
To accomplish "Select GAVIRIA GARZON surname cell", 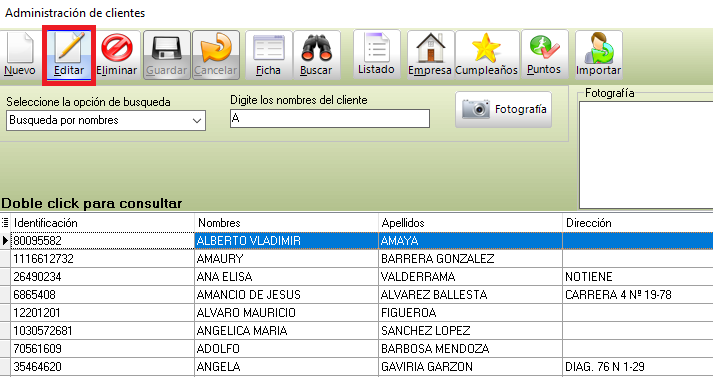I will coord(470,367).
